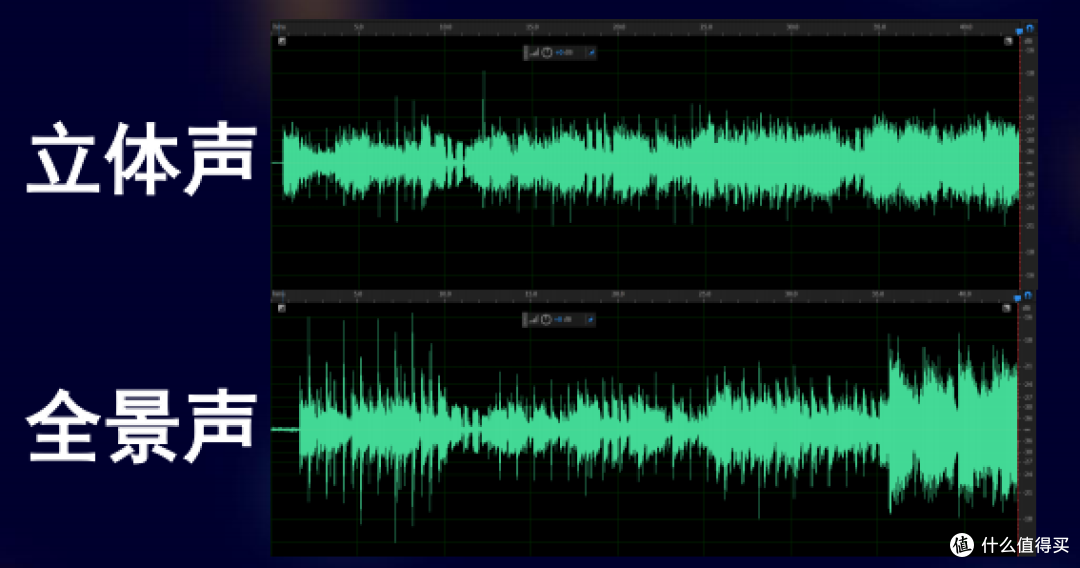The image size is (1080, 568).
Task: Toggle the magnet snapping icon above the 立体声 waveform
Action: [1030, 28]
